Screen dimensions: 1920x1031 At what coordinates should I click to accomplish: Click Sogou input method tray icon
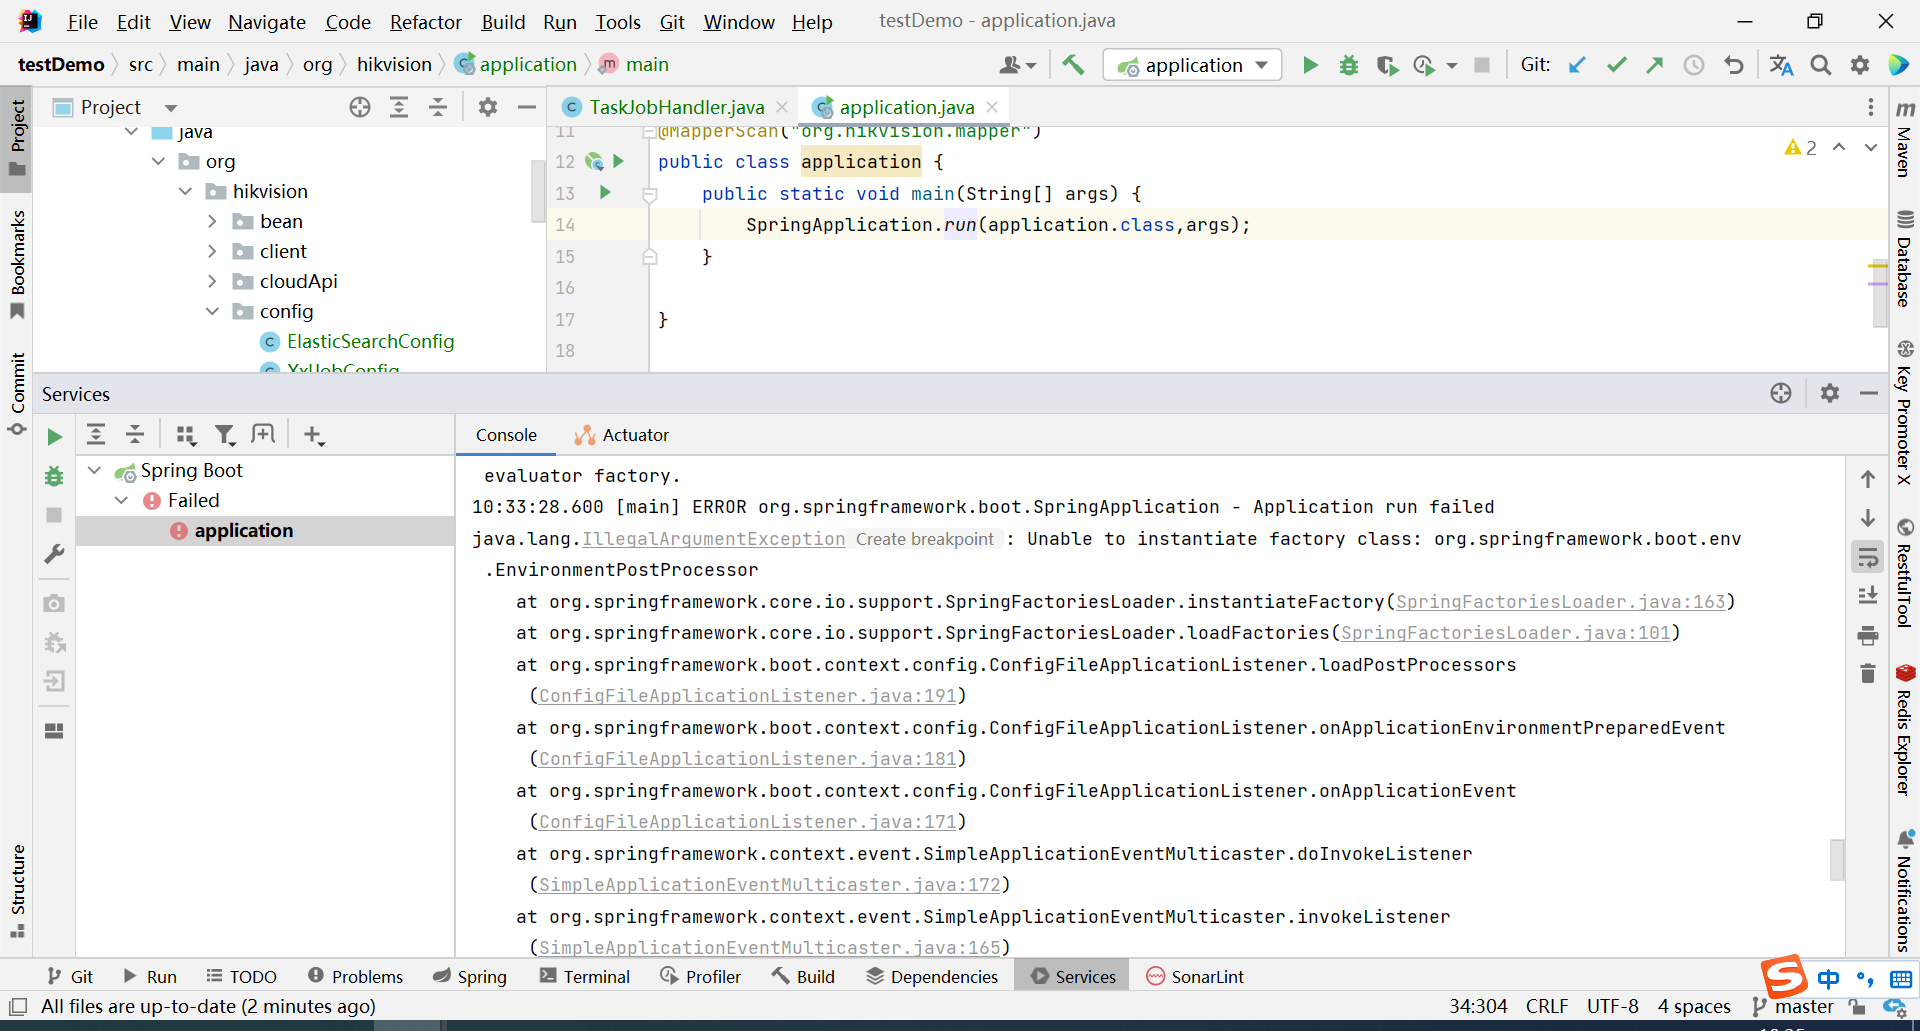(x=1785, y=976)
